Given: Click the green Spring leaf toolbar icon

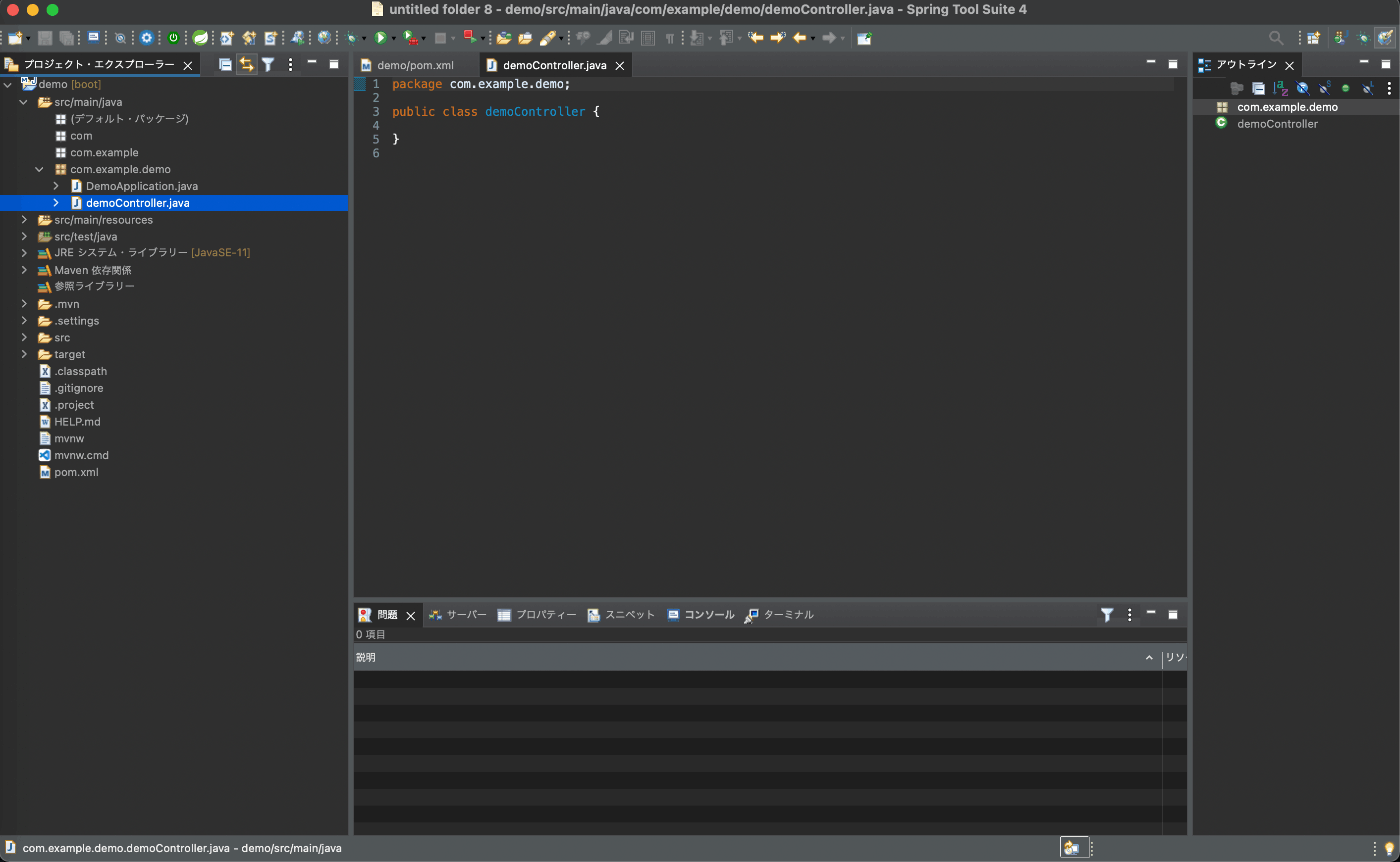Looking at the screenshot, I should 200,38.
